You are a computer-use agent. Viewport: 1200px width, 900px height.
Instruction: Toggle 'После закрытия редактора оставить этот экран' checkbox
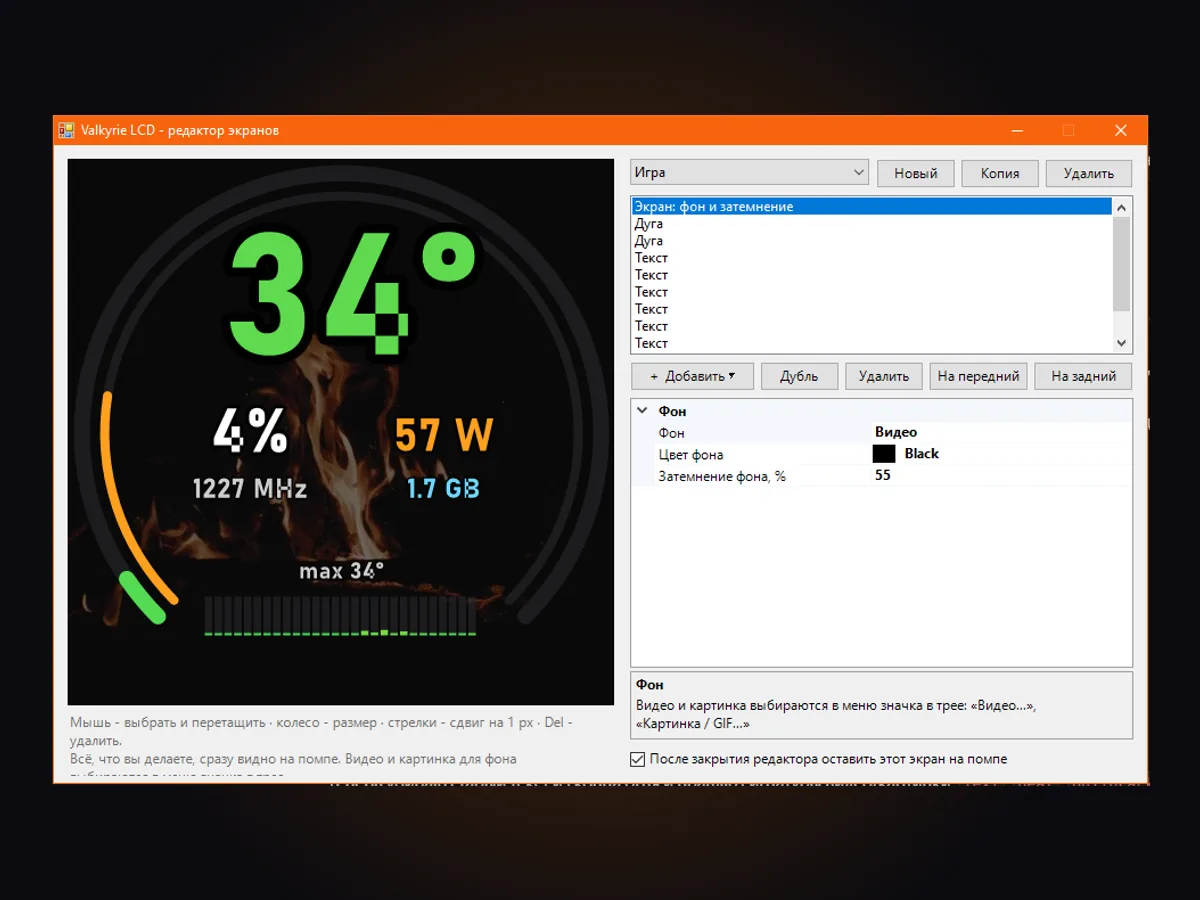(638, 759)
